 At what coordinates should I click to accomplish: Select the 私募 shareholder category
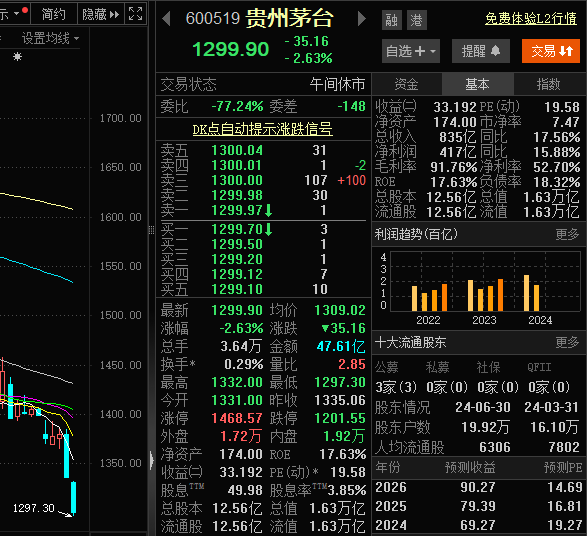point(437,367)
